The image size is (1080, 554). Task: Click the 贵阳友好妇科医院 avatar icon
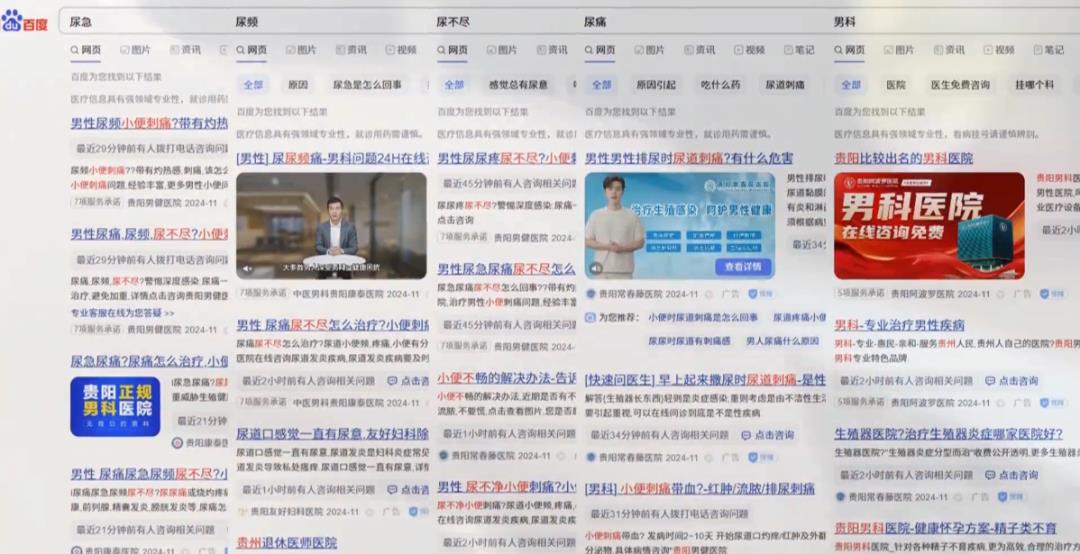(x=242, y=512)
